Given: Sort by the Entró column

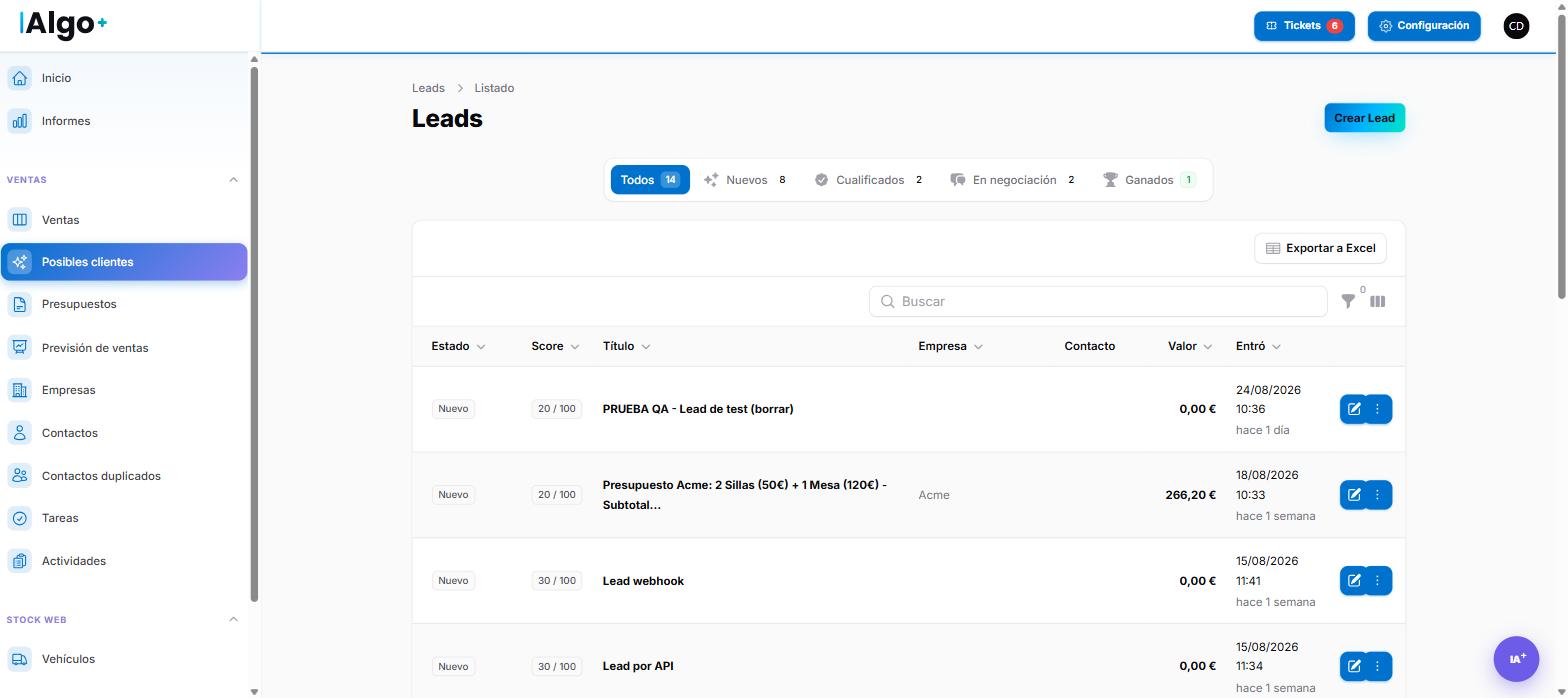Looking at the screenshot, I should [x=1258, y=346].
